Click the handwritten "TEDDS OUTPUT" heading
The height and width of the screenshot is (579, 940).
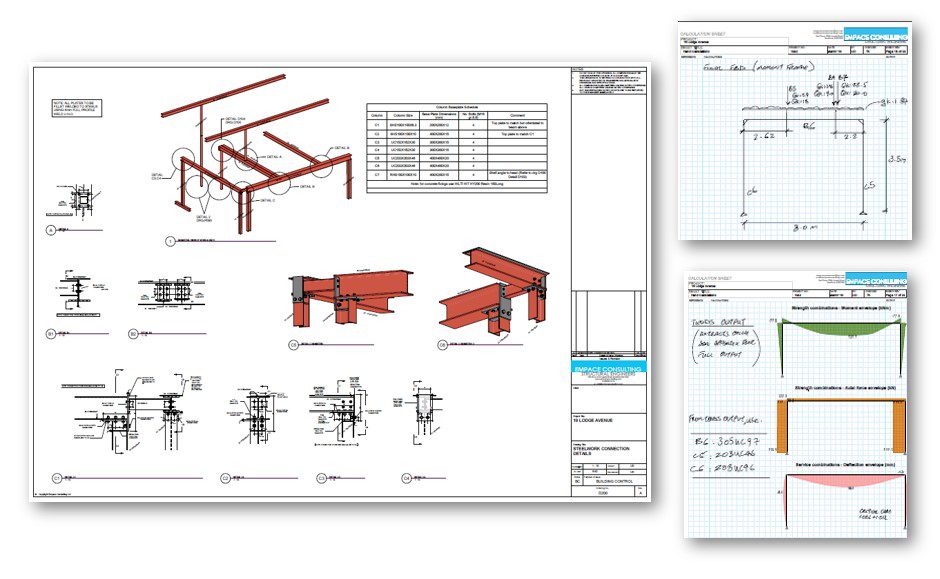coord(720,322)
